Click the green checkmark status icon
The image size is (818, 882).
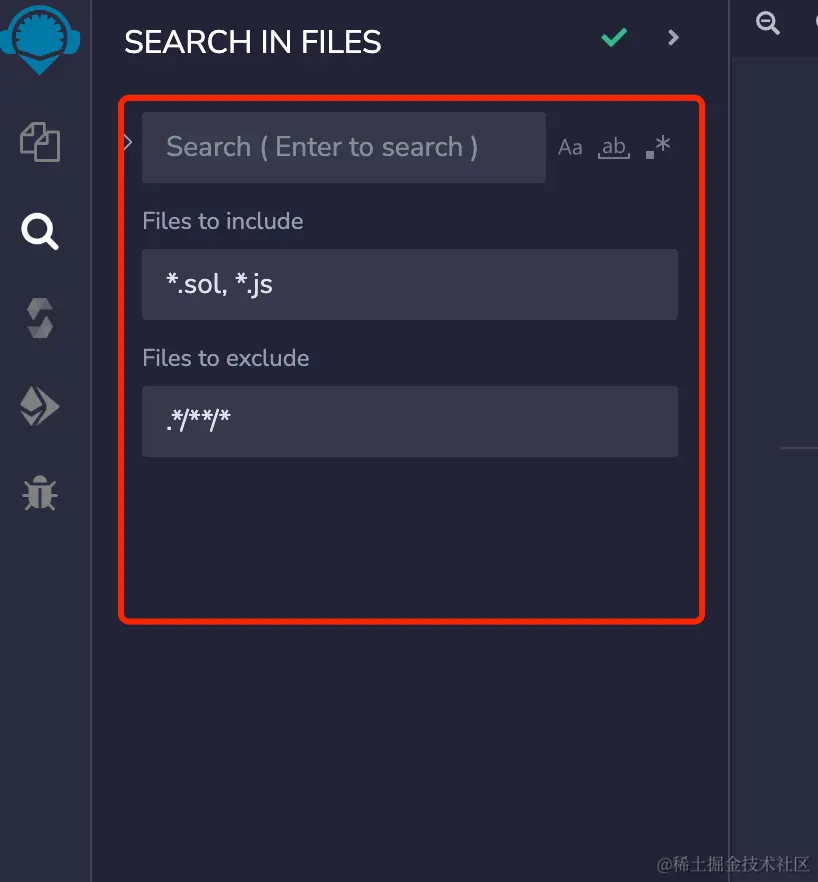614,38
